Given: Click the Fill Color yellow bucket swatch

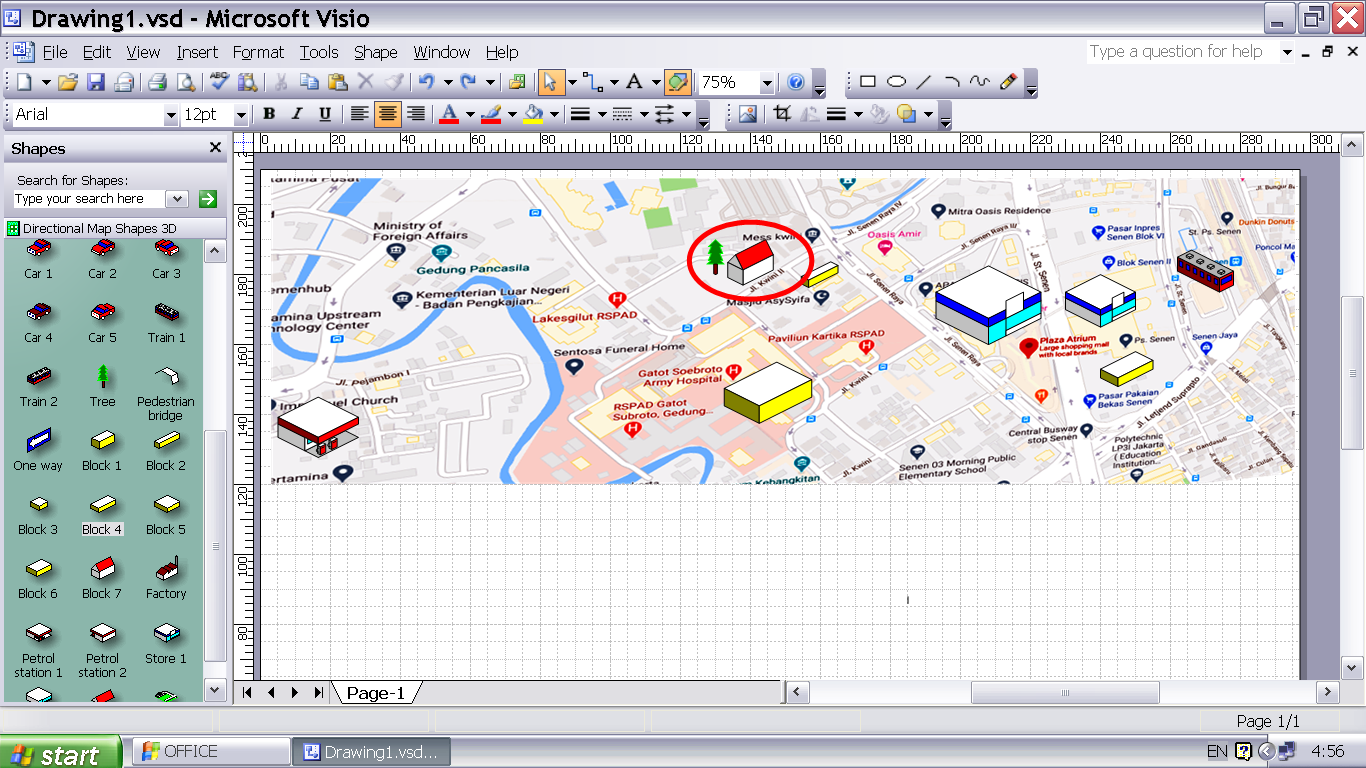Looking at the screenshot, I should coord(533,114).
